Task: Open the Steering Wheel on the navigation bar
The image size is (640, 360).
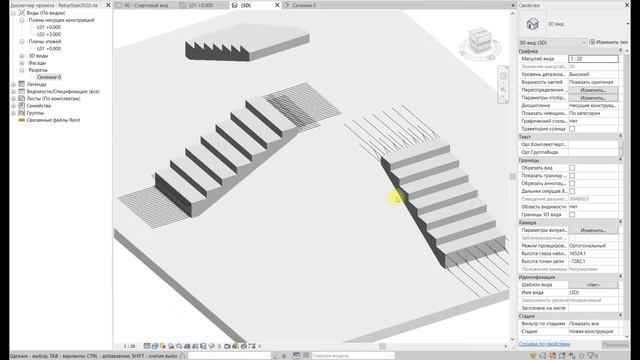Action: coord(504,76)
